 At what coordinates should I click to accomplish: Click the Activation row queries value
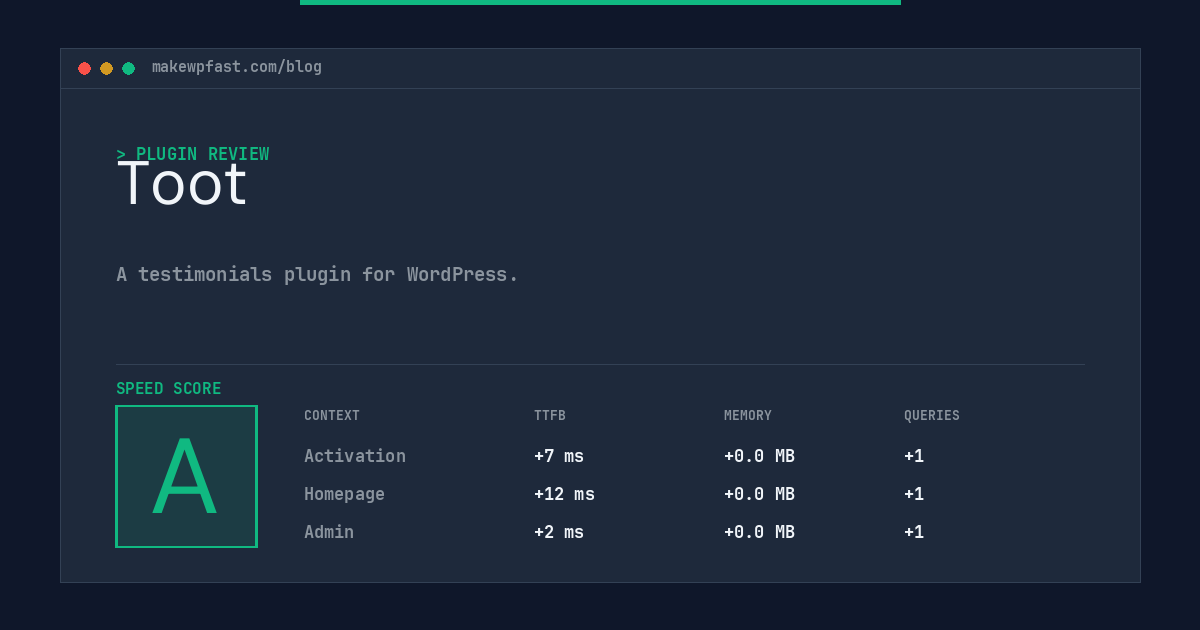[x=914, y=456]
